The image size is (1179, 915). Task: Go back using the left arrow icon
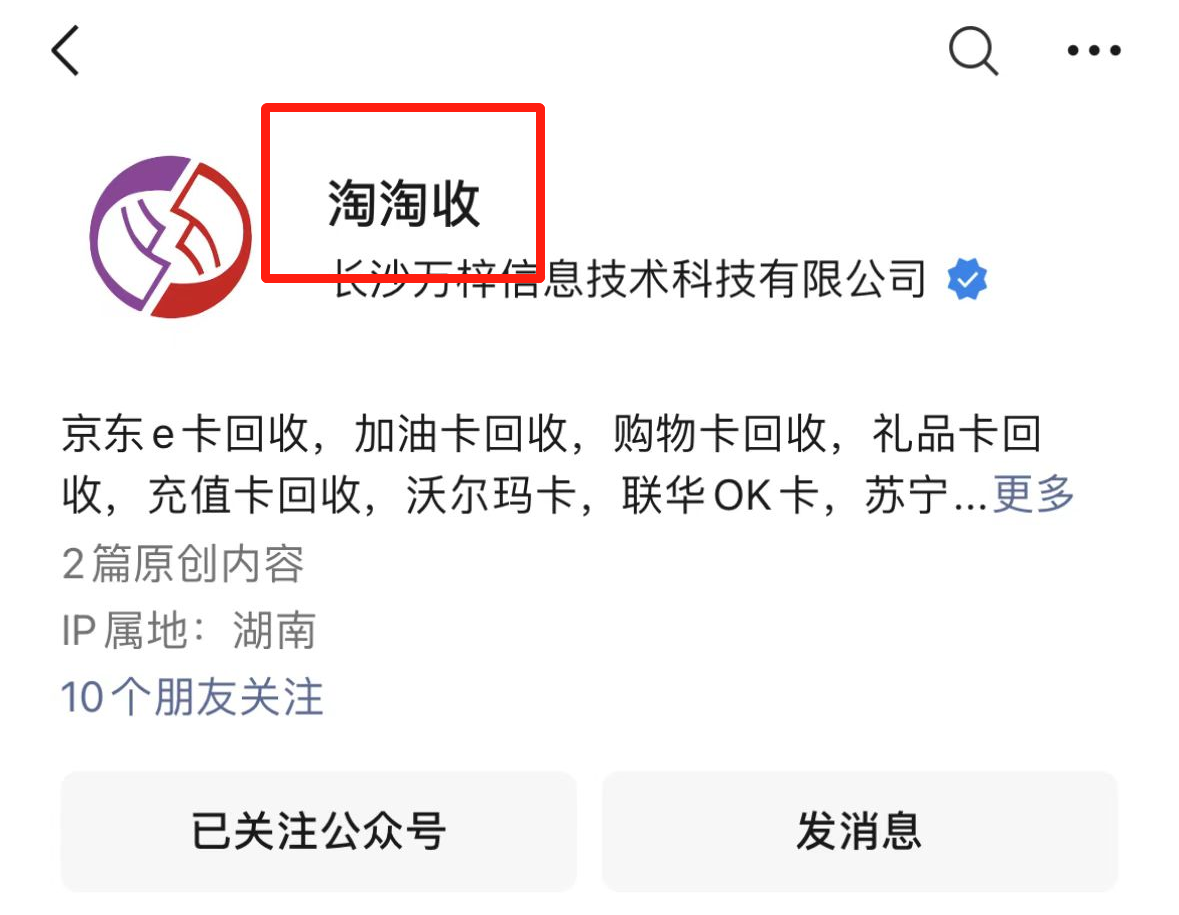pos(65,50)
